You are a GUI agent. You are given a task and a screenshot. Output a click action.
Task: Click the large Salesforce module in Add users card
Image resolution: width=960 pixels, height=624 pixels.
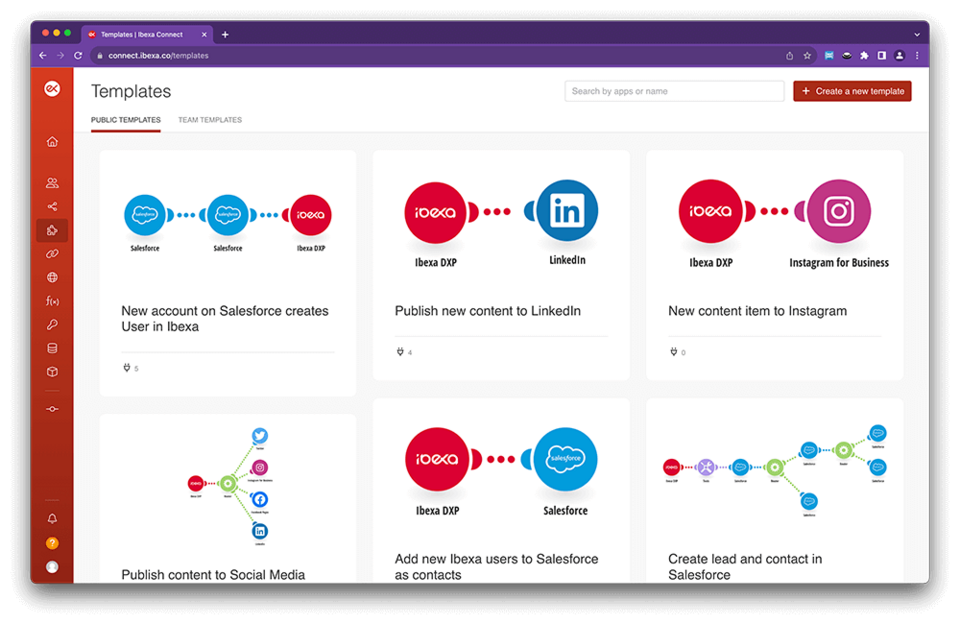565,459
